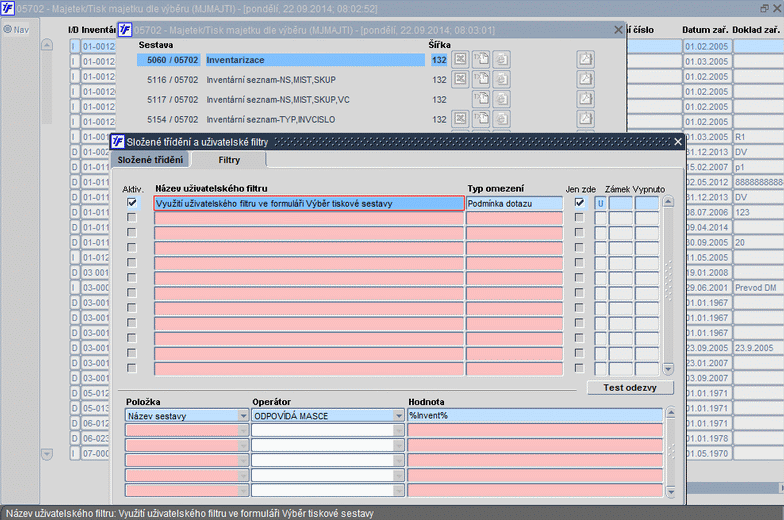Uncheck Aktiv. for the Využití uživatelského filtru row
Screen dimensions: 784x520
[132, 202]
